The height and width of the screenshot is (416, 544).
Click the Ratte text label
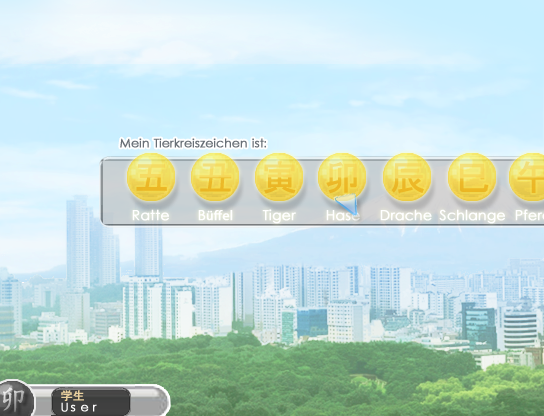click(x=151, y=215)
